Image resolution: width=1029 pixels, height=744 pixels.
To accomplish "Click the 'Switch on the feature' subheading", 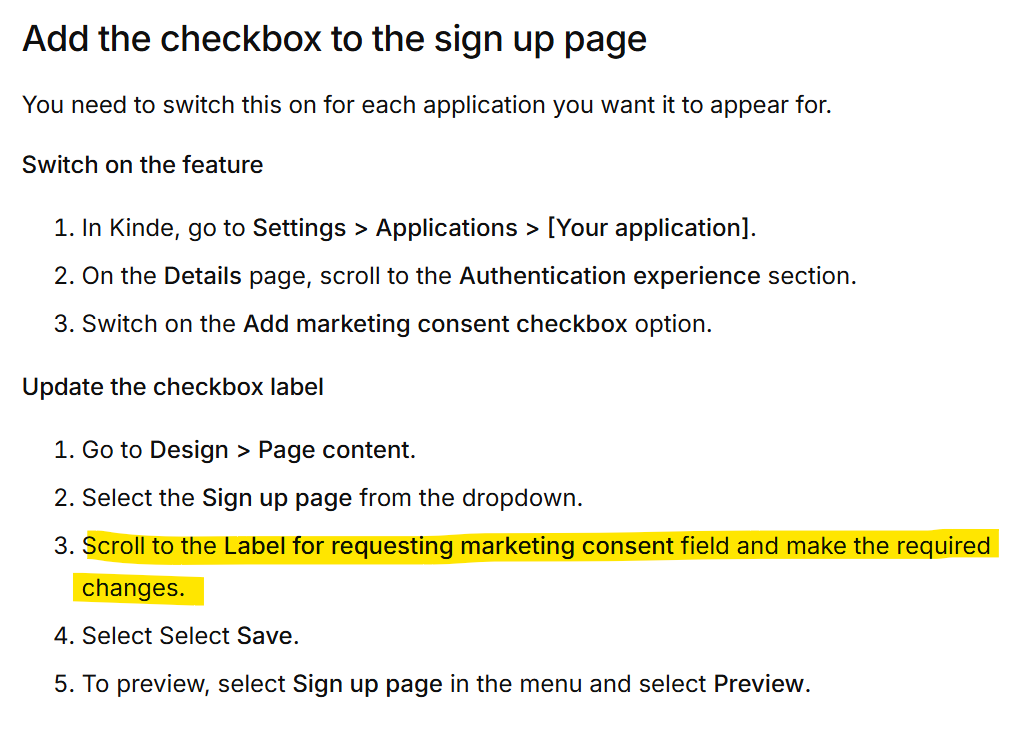I will point(142,165).
